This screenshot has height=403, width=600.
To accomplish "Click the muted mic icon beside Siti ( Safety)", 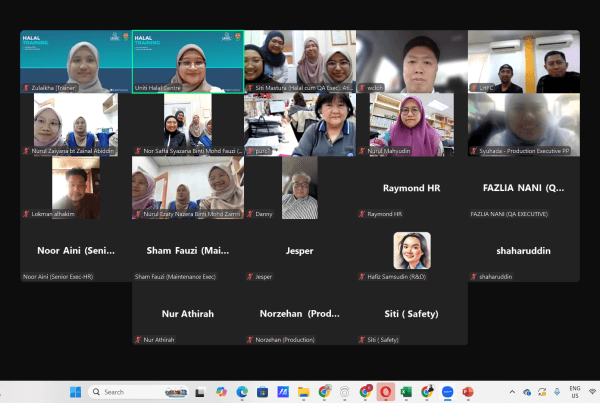I will (362, 339).
